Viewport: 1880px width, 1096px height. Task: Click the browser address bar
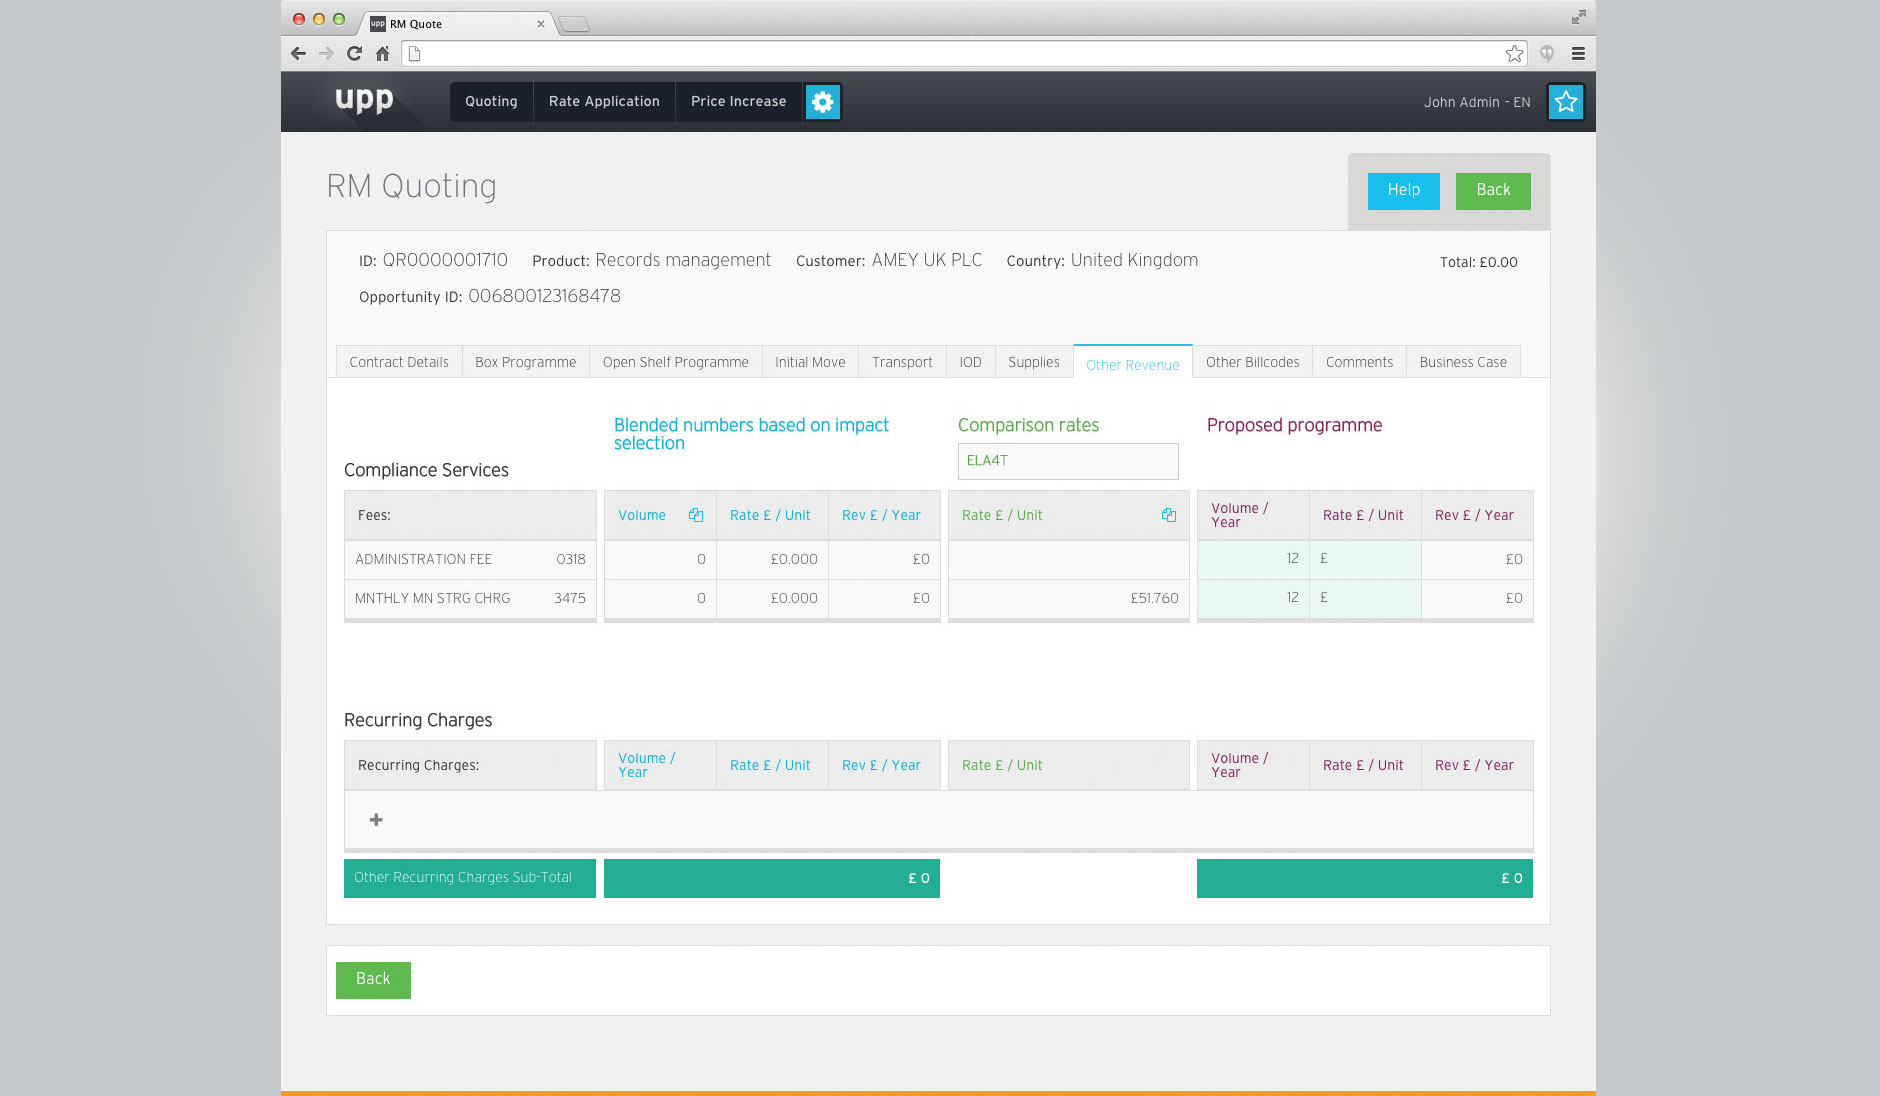tap(963, 54)
